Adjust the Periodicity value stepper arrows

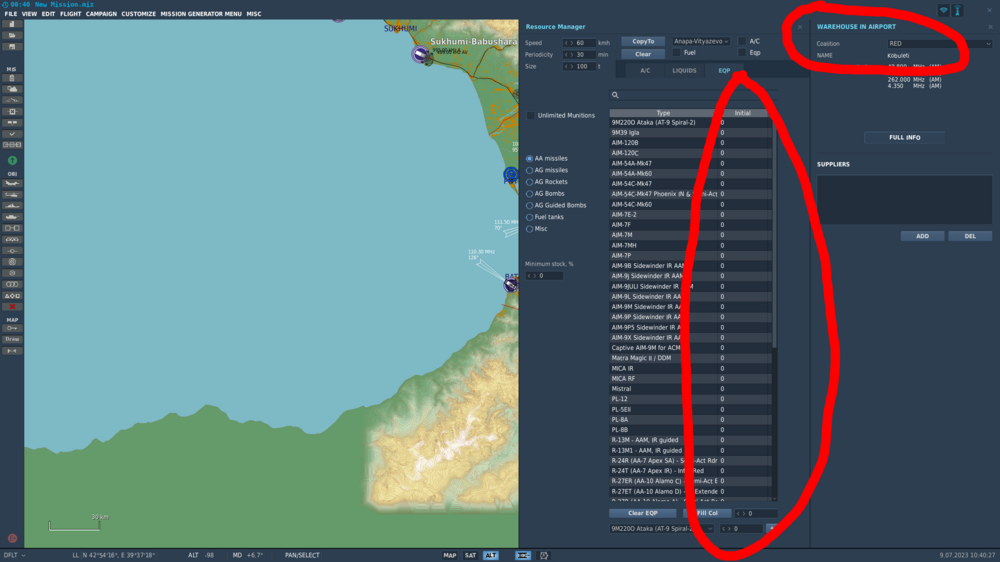pos(569,55)
